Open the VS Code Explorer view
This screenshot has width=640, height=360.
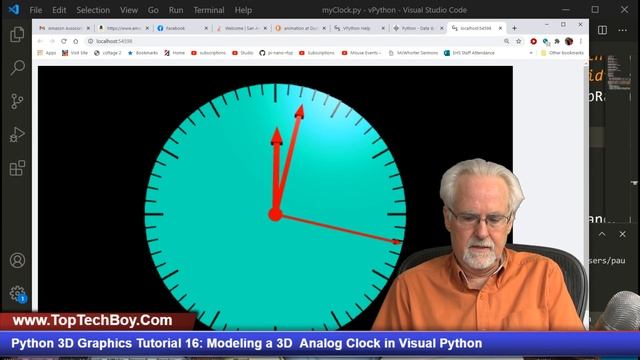(17, 34)
